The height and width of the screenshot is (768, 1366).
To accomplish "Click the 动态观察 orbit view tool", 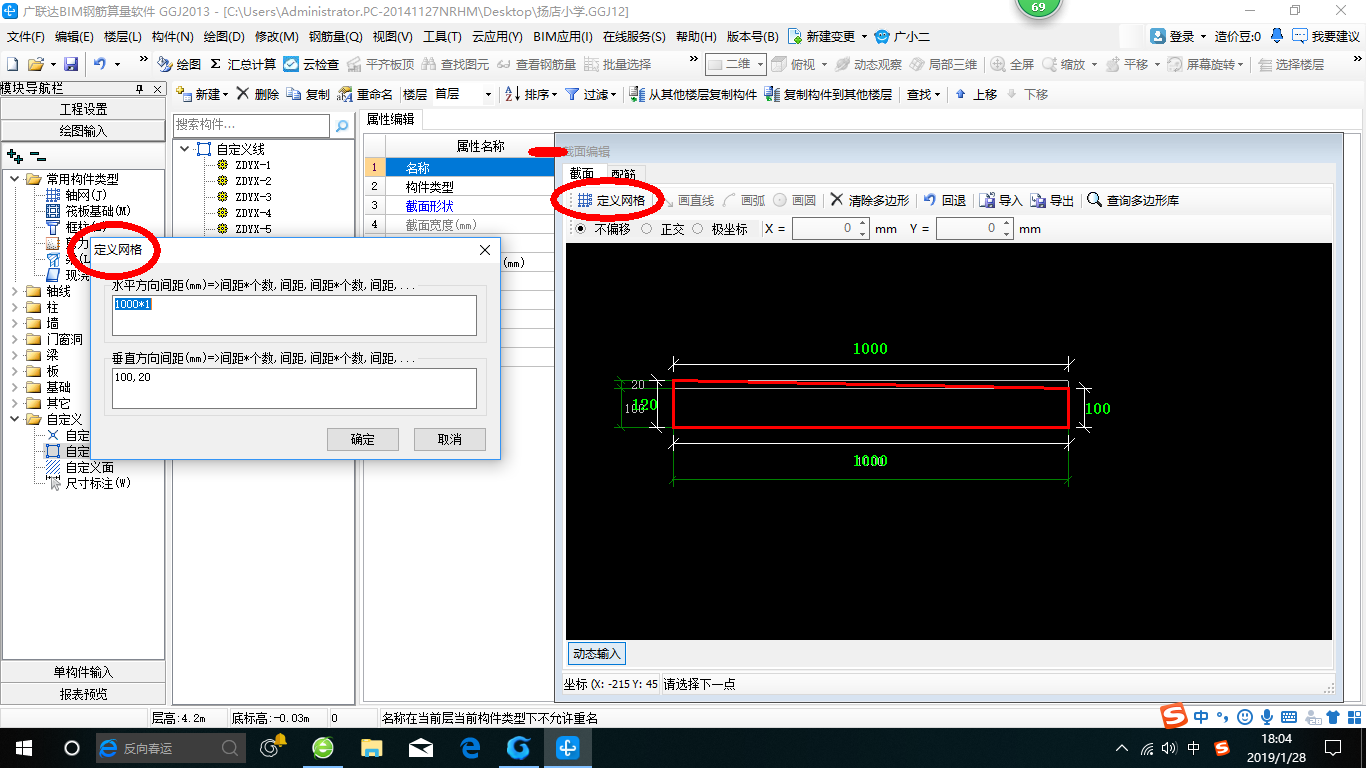I will tap(867, 64).
